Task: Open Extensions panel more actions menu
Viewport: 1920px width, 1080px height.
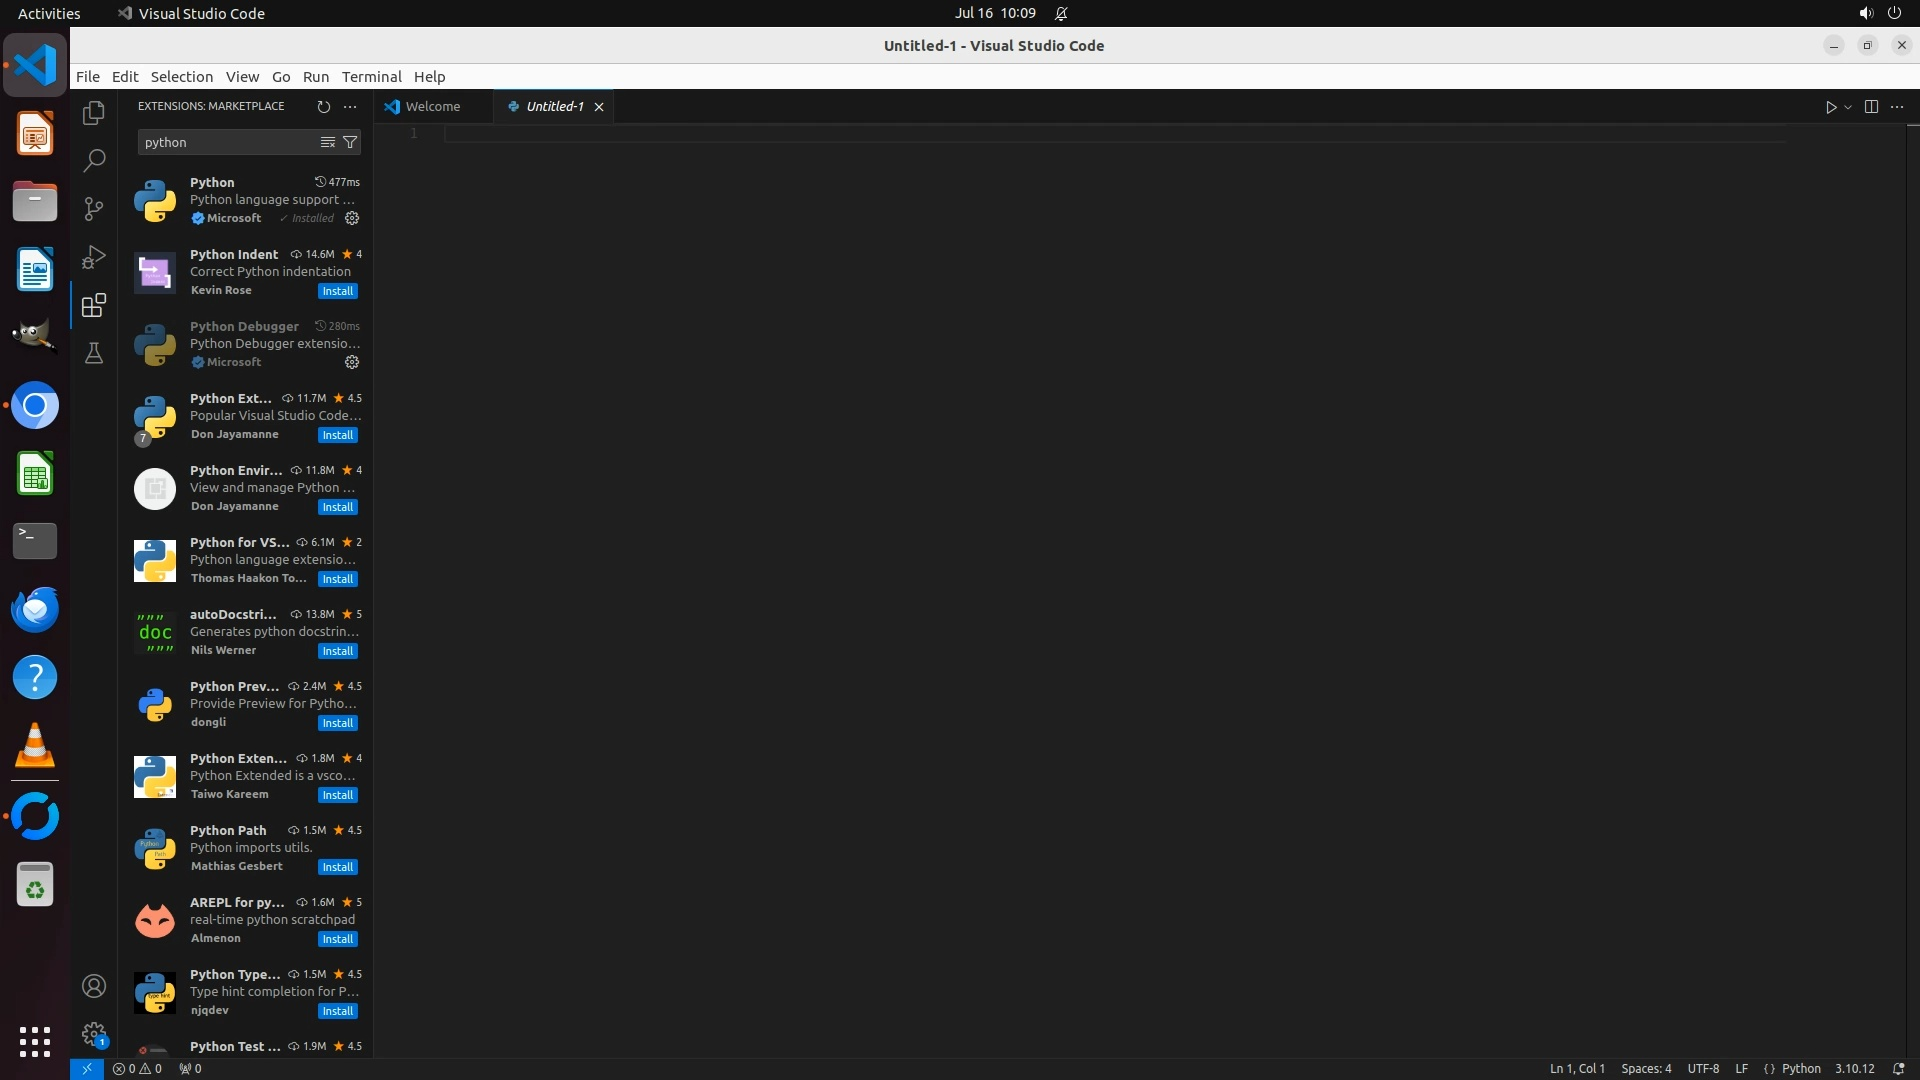Action: click(x=350, y=106)
